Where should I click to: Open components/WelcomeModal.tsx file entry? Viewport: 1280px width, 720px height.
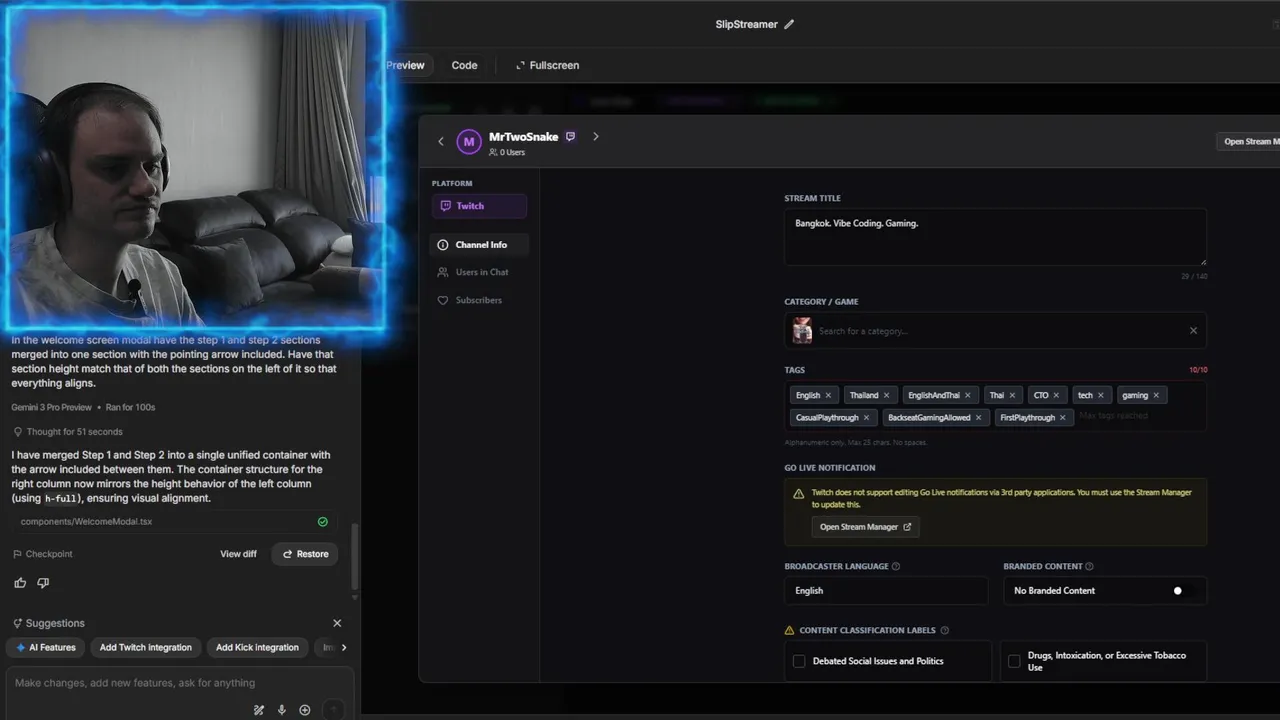tap(175, 522)
